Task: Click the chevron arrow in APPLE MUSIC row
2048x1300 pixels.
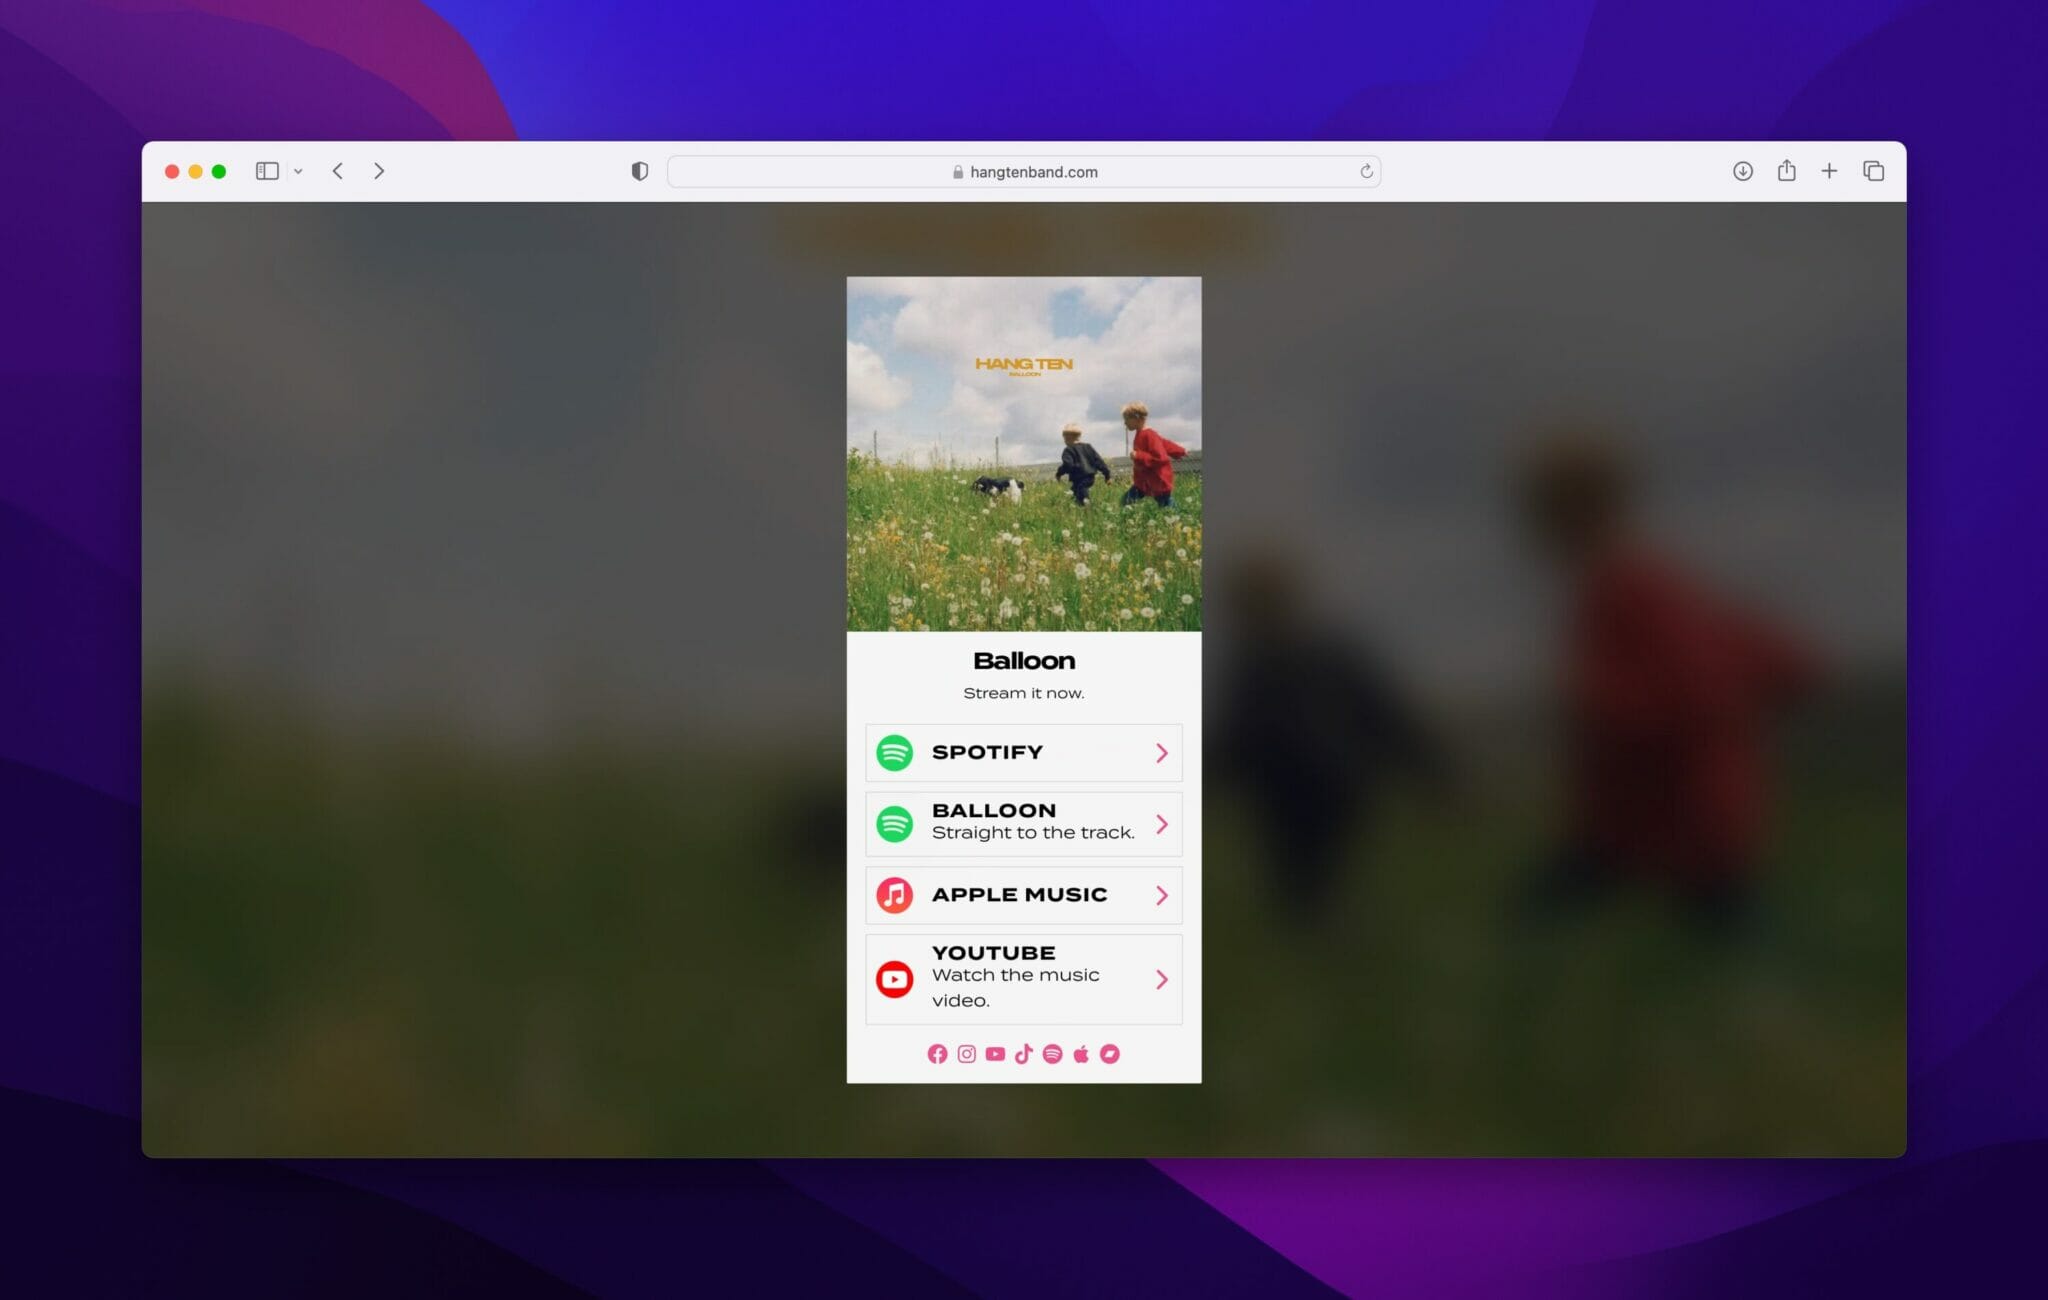Action: point(1162,895)
